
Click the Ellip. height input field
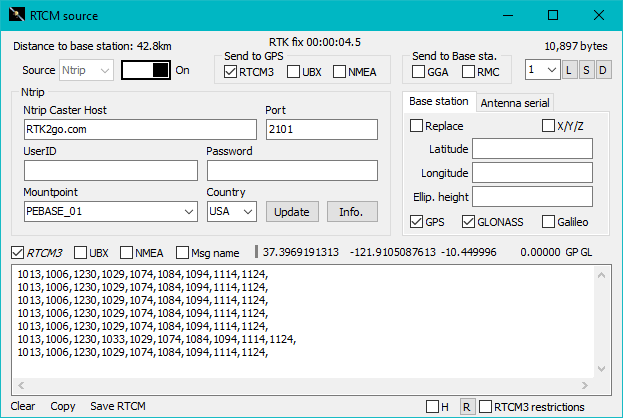(x=532, y=197)
